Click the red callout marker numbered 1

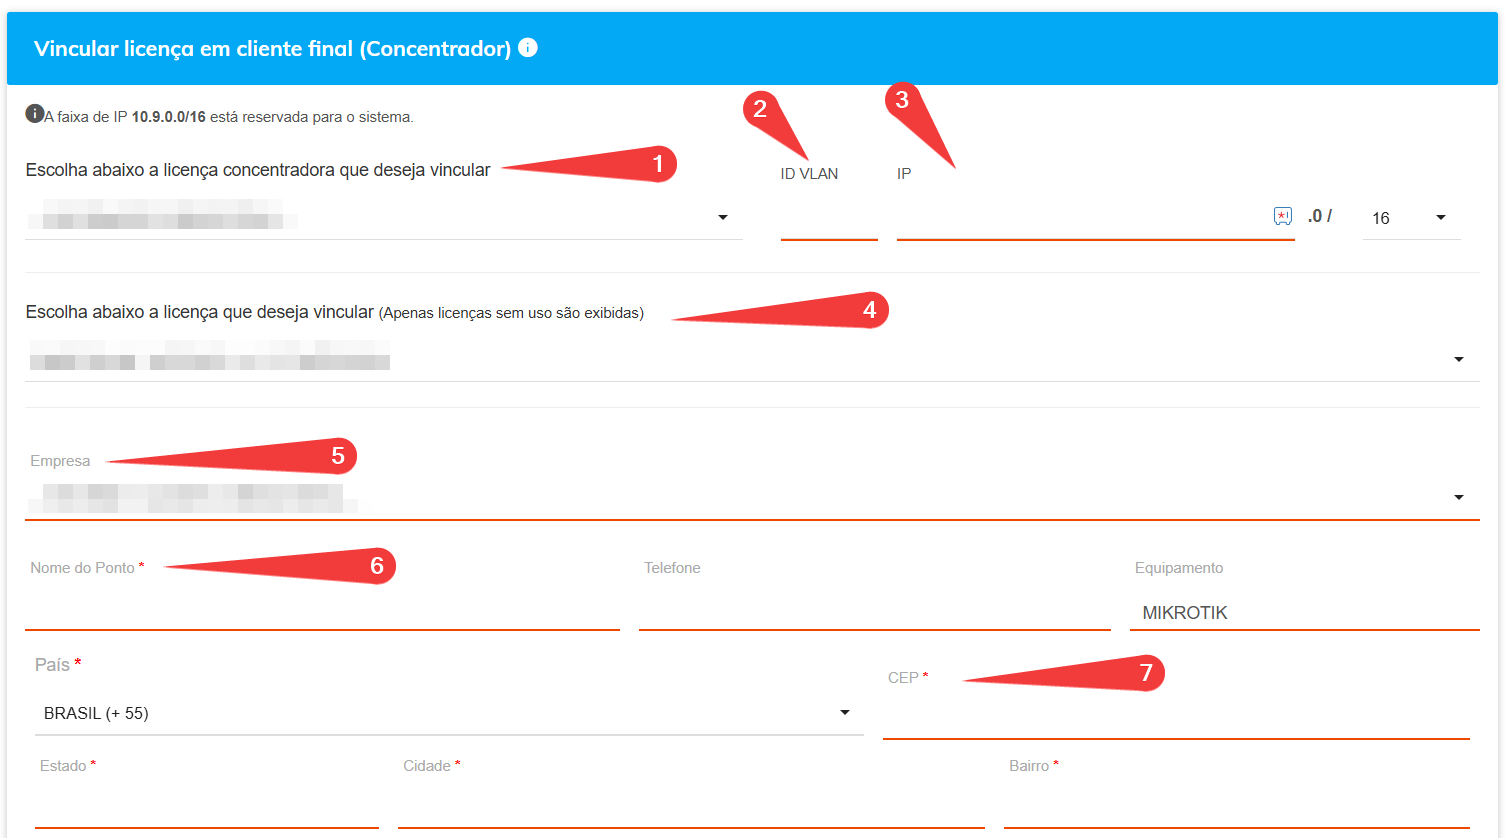point(657,163)
